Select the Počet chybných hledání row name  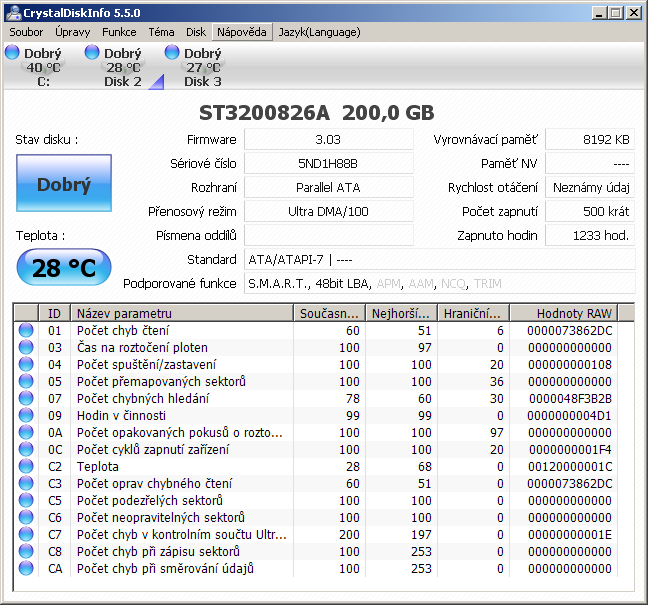[143, 398]
